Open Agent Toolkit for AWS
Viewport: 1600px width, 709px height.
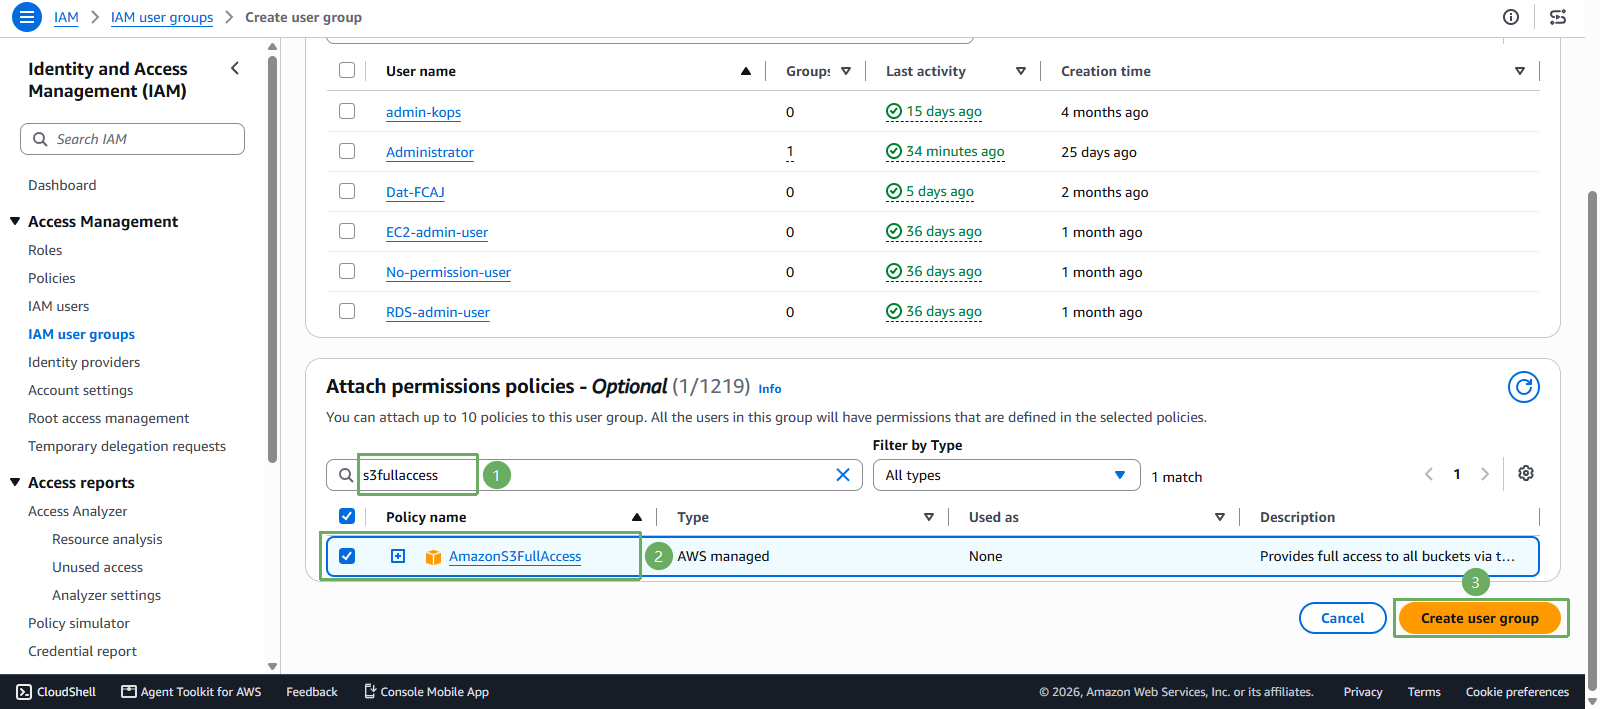pyautogui.click(x=191, y=692)
